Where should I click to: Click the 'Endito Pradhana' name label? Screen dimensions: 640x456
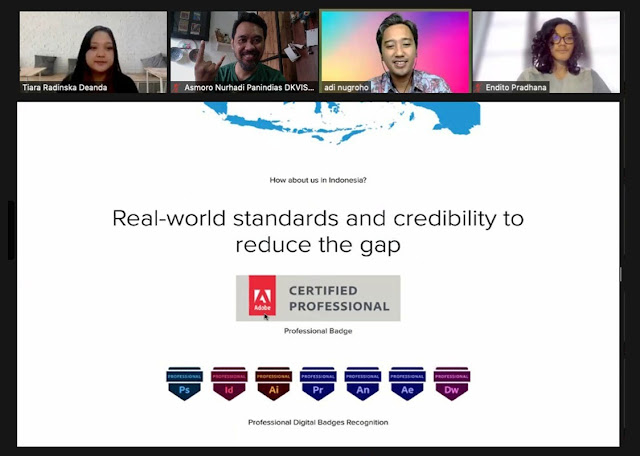coord(516,87)
